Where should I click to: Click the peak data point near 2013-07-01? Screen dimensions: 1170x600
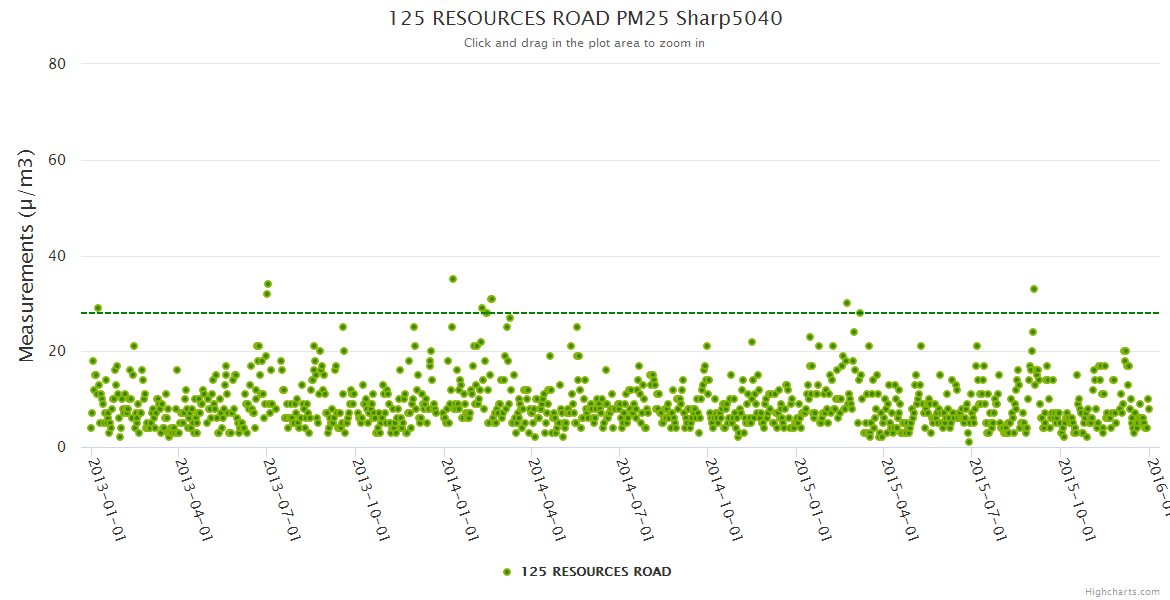[268, 284]
